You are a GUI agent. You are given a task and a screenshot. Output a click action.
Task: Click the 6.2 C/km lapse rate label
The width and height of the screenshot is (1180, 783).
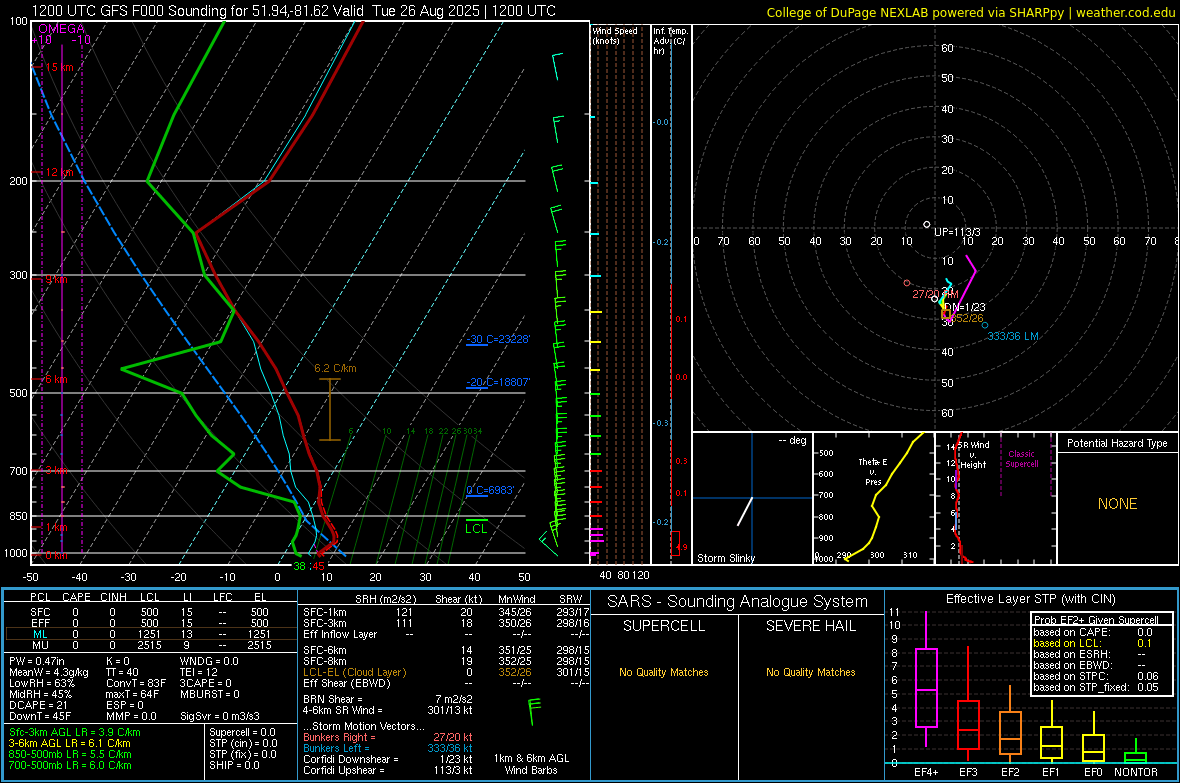pos(335,368)
